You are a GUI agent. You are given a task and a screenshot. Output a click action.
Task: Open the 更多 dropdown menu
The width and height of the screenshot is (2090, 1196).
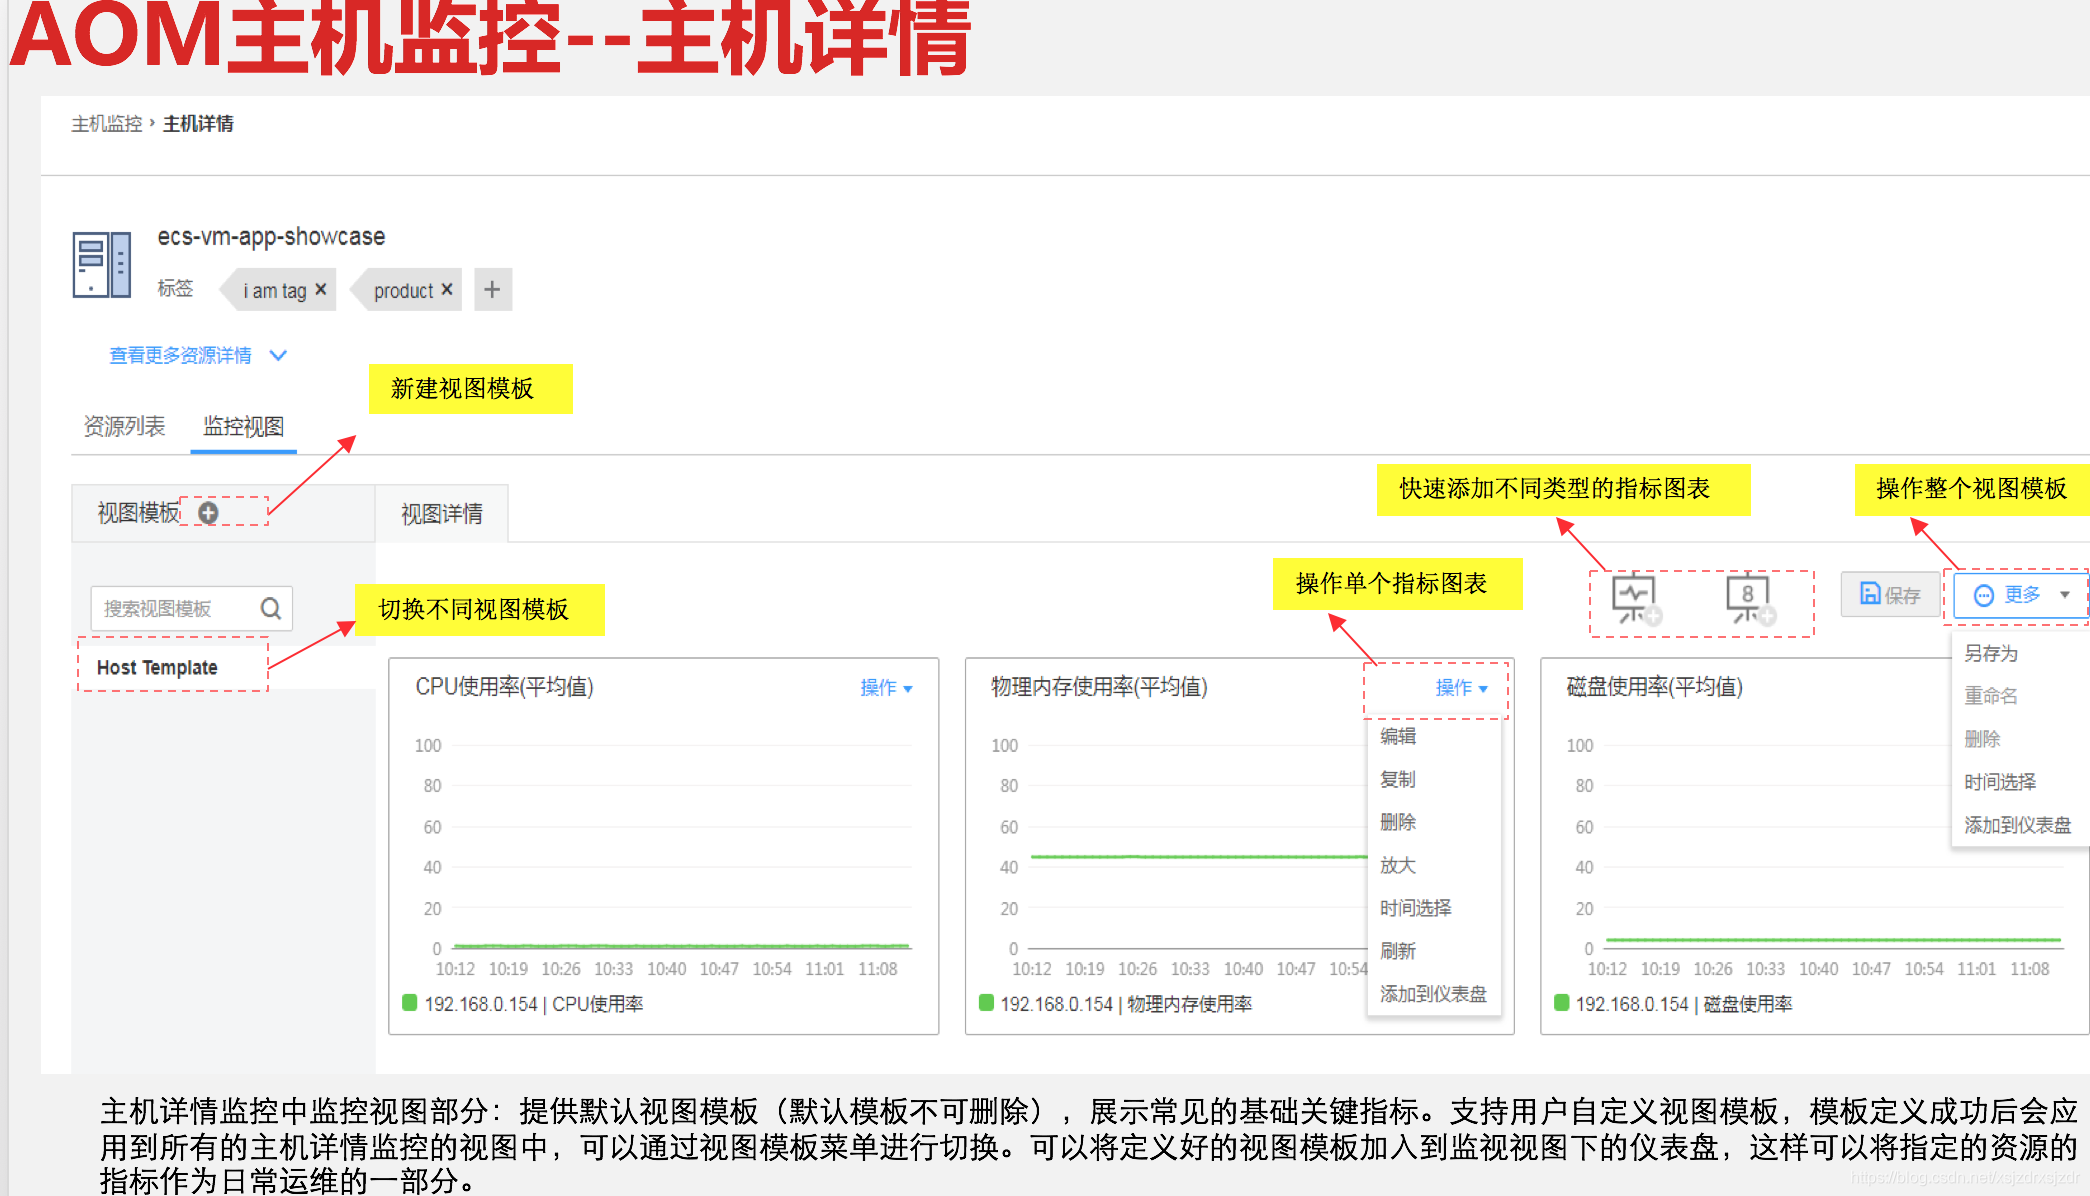pyautogui.click(x=2020, y=595)
